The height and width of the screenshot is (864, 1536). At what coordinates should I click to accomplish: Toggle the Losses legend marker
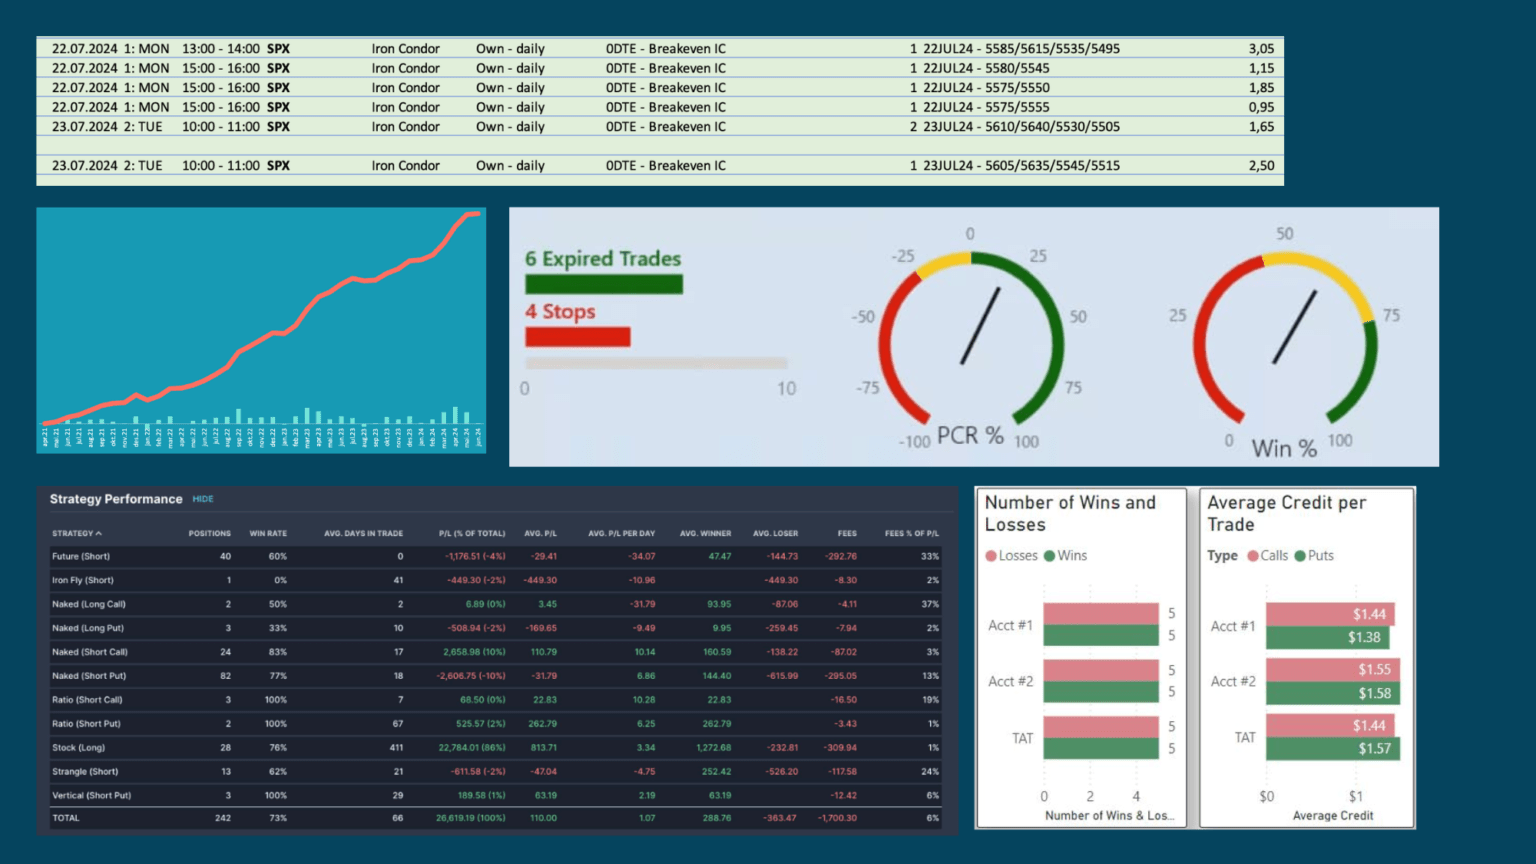[991, 556]
